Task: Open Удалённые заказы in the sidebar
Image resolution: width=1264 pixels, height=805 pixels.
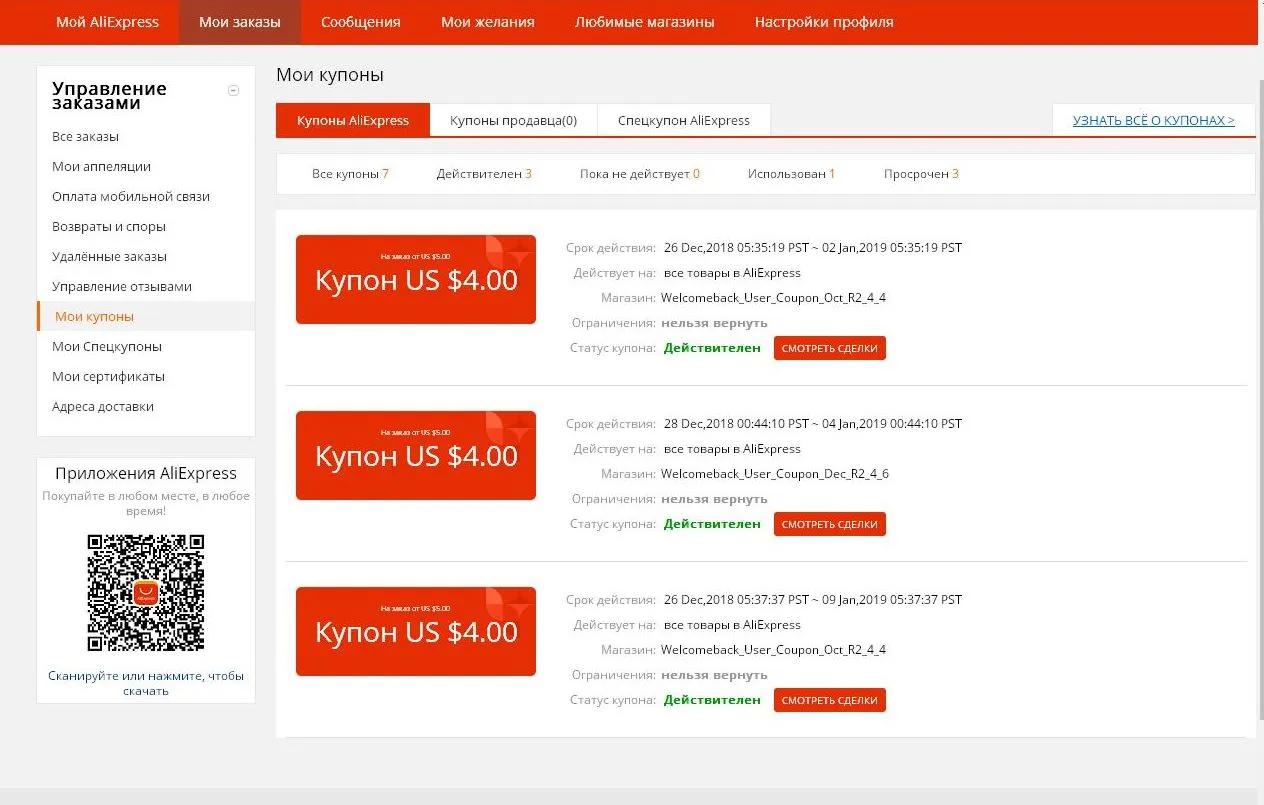Action: [109, 256]
